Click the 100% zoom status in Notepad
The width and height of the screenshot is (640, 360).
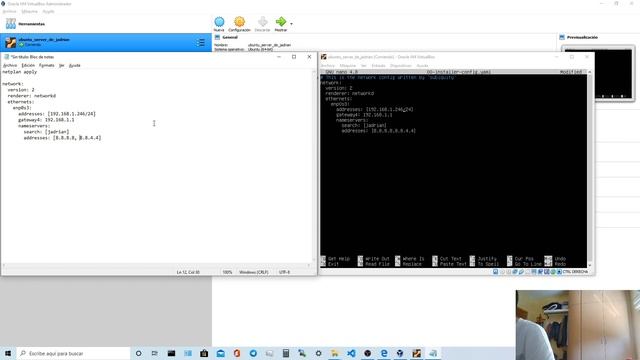227,272
